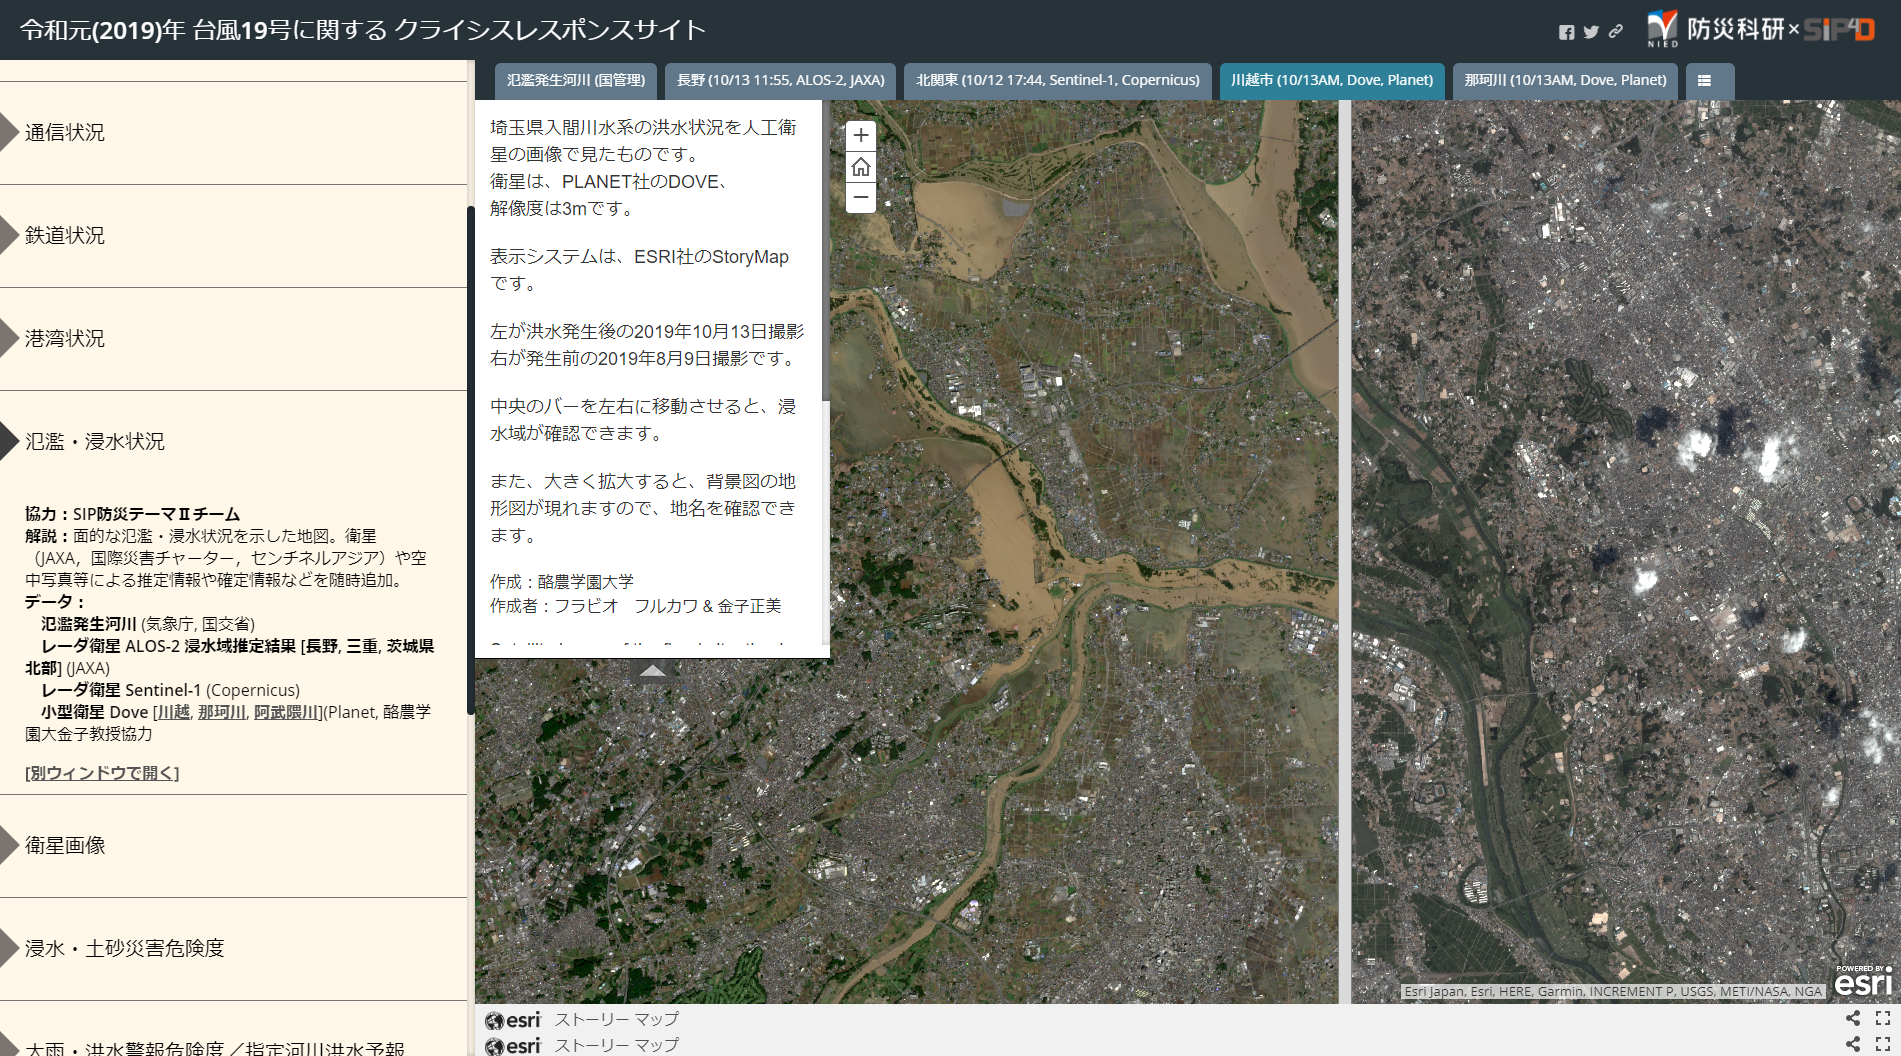Switch to the 那珂川 Dove Planet tab
The height and width of the screenshot is (1056, 1901).
tap(1565, 81)
